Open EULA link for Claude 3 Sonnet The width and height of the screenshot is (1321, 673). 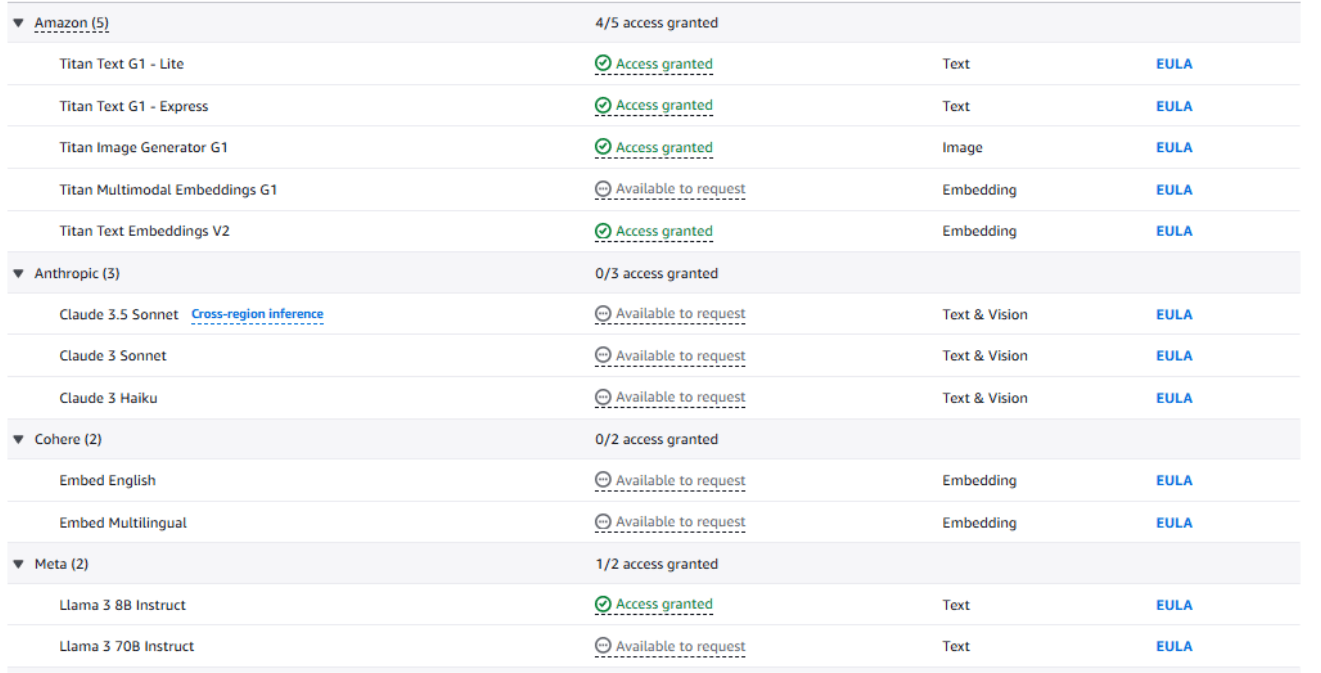coord(1174,356)
